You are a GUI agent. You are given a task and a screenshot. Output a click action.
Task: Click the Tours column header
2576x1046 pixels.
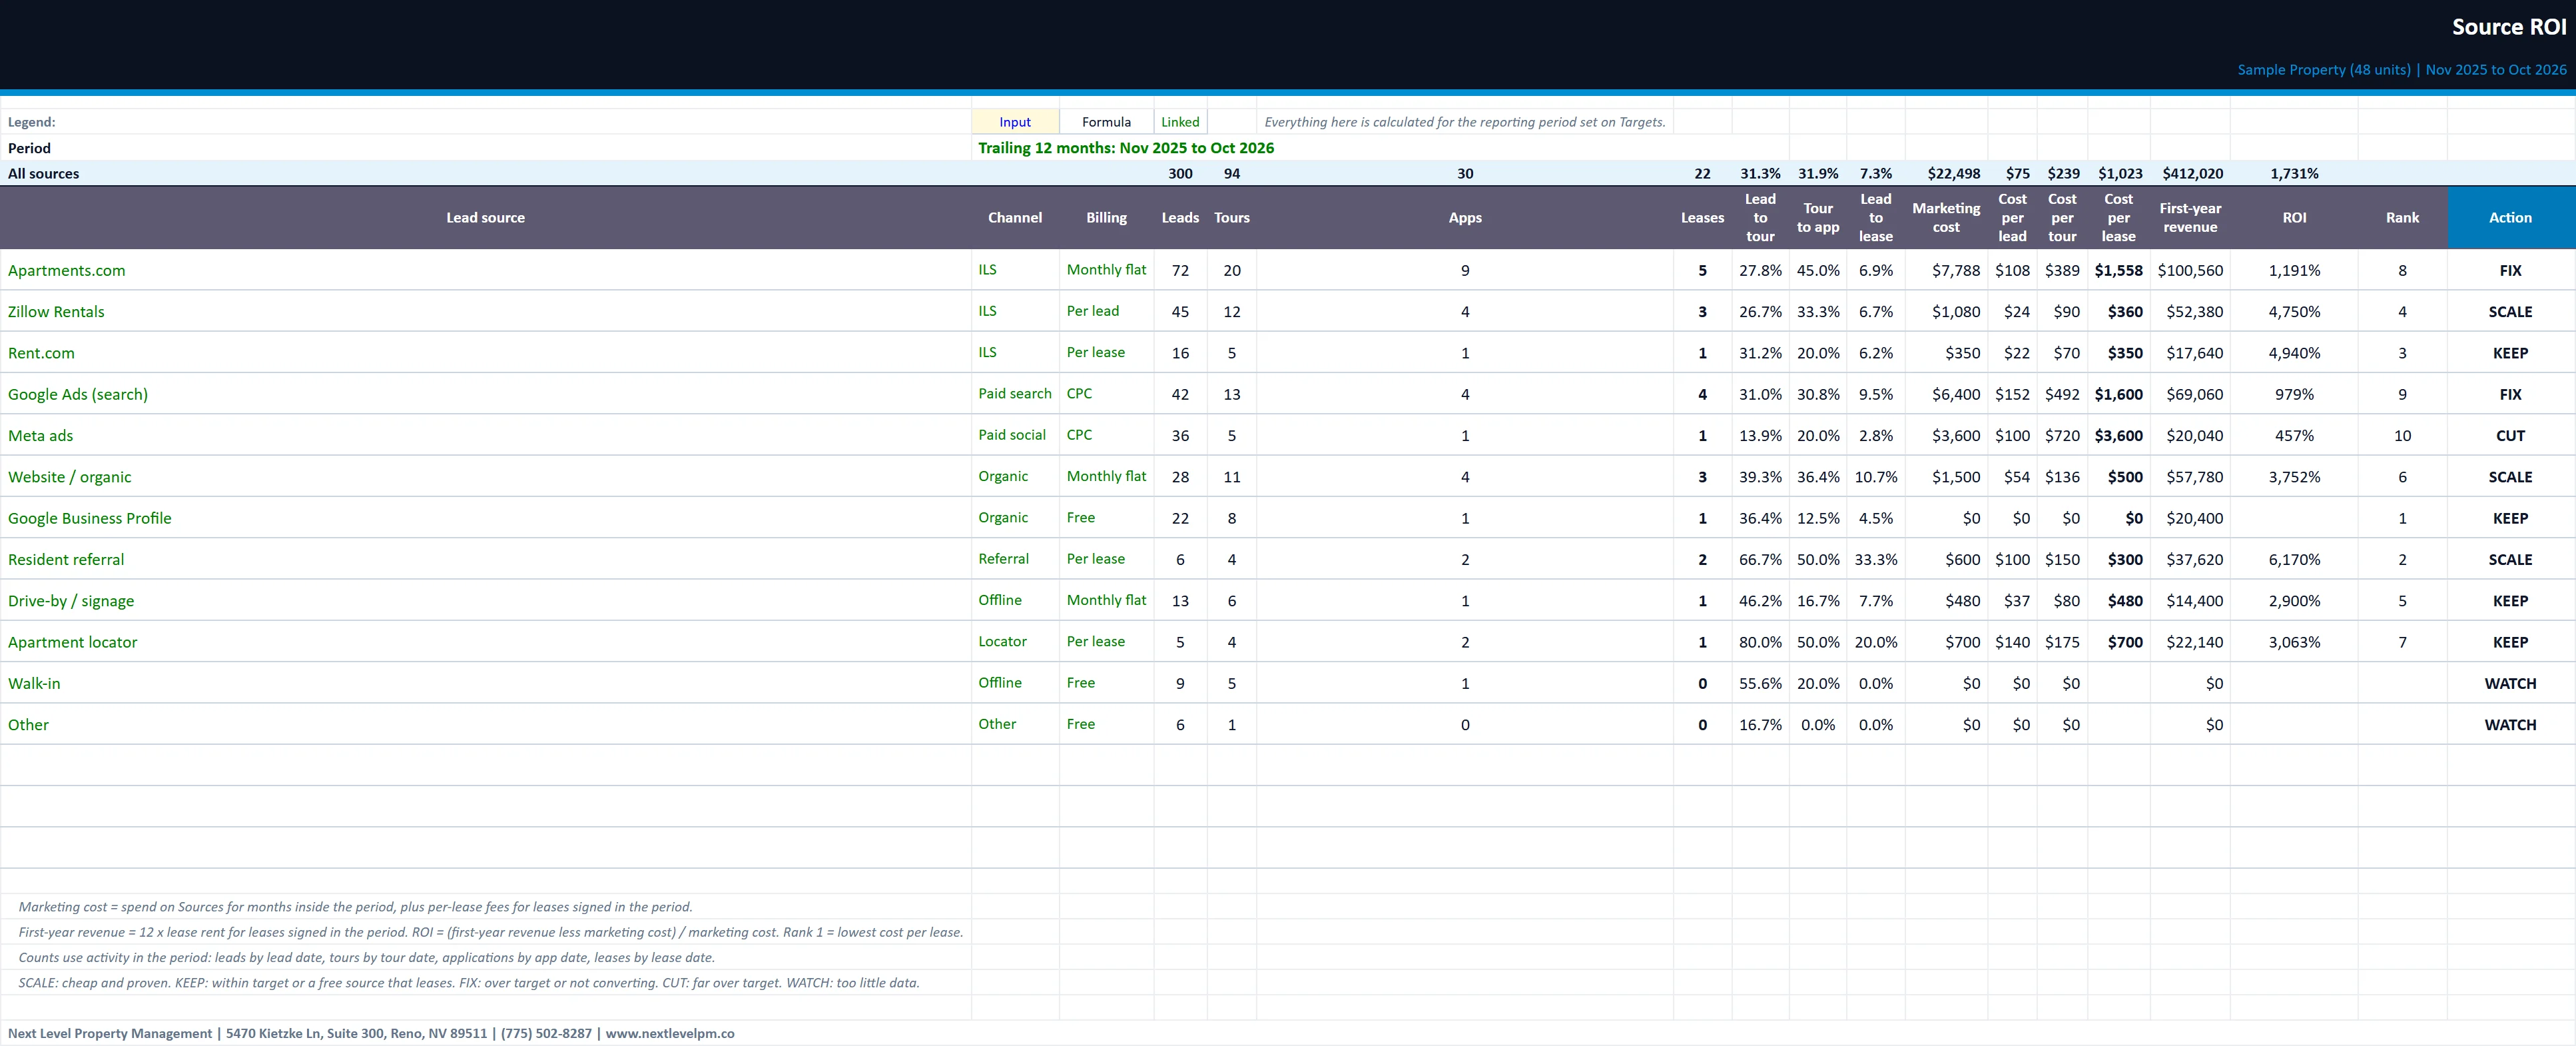[x=1232, y=217]
